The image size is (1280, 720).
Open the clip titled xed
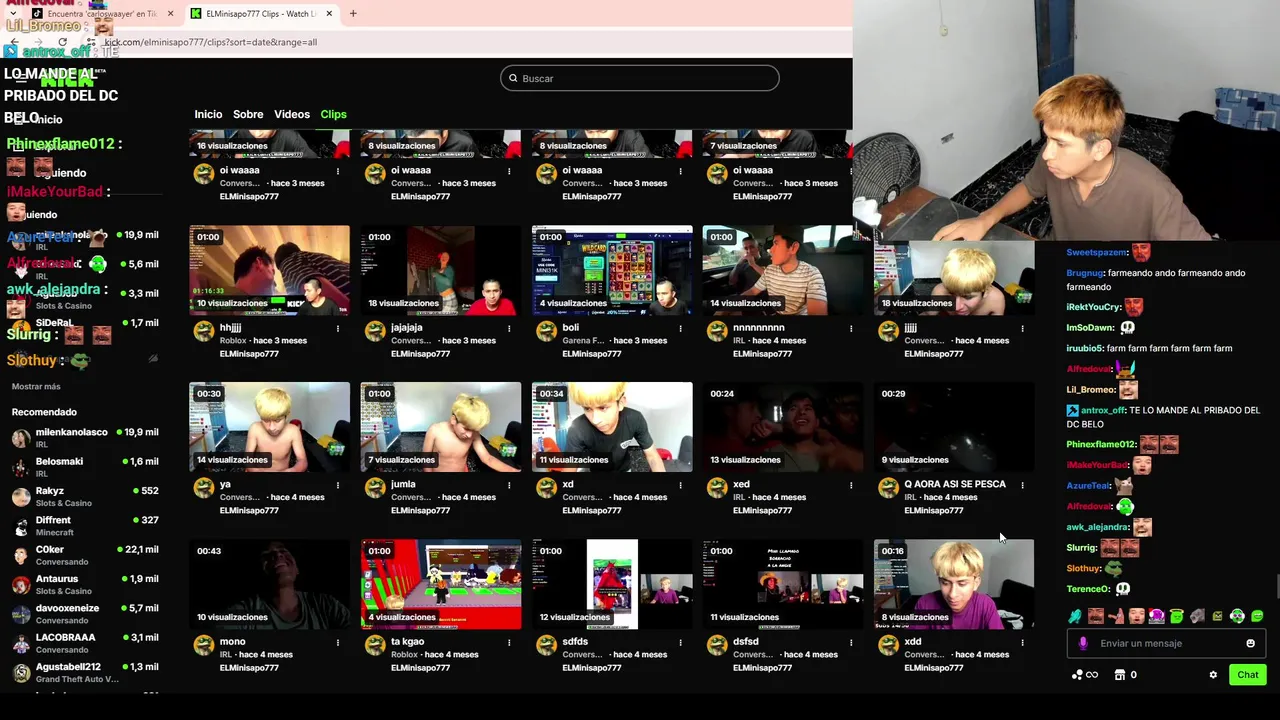(x=741, y=485)
